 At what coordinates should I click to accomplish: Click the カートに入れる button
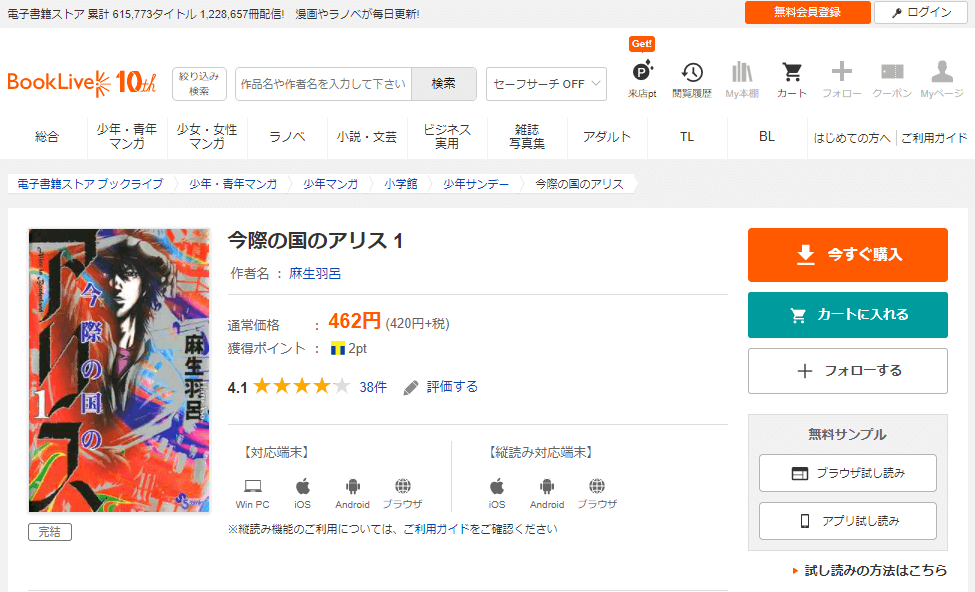[x=847, y=315]
